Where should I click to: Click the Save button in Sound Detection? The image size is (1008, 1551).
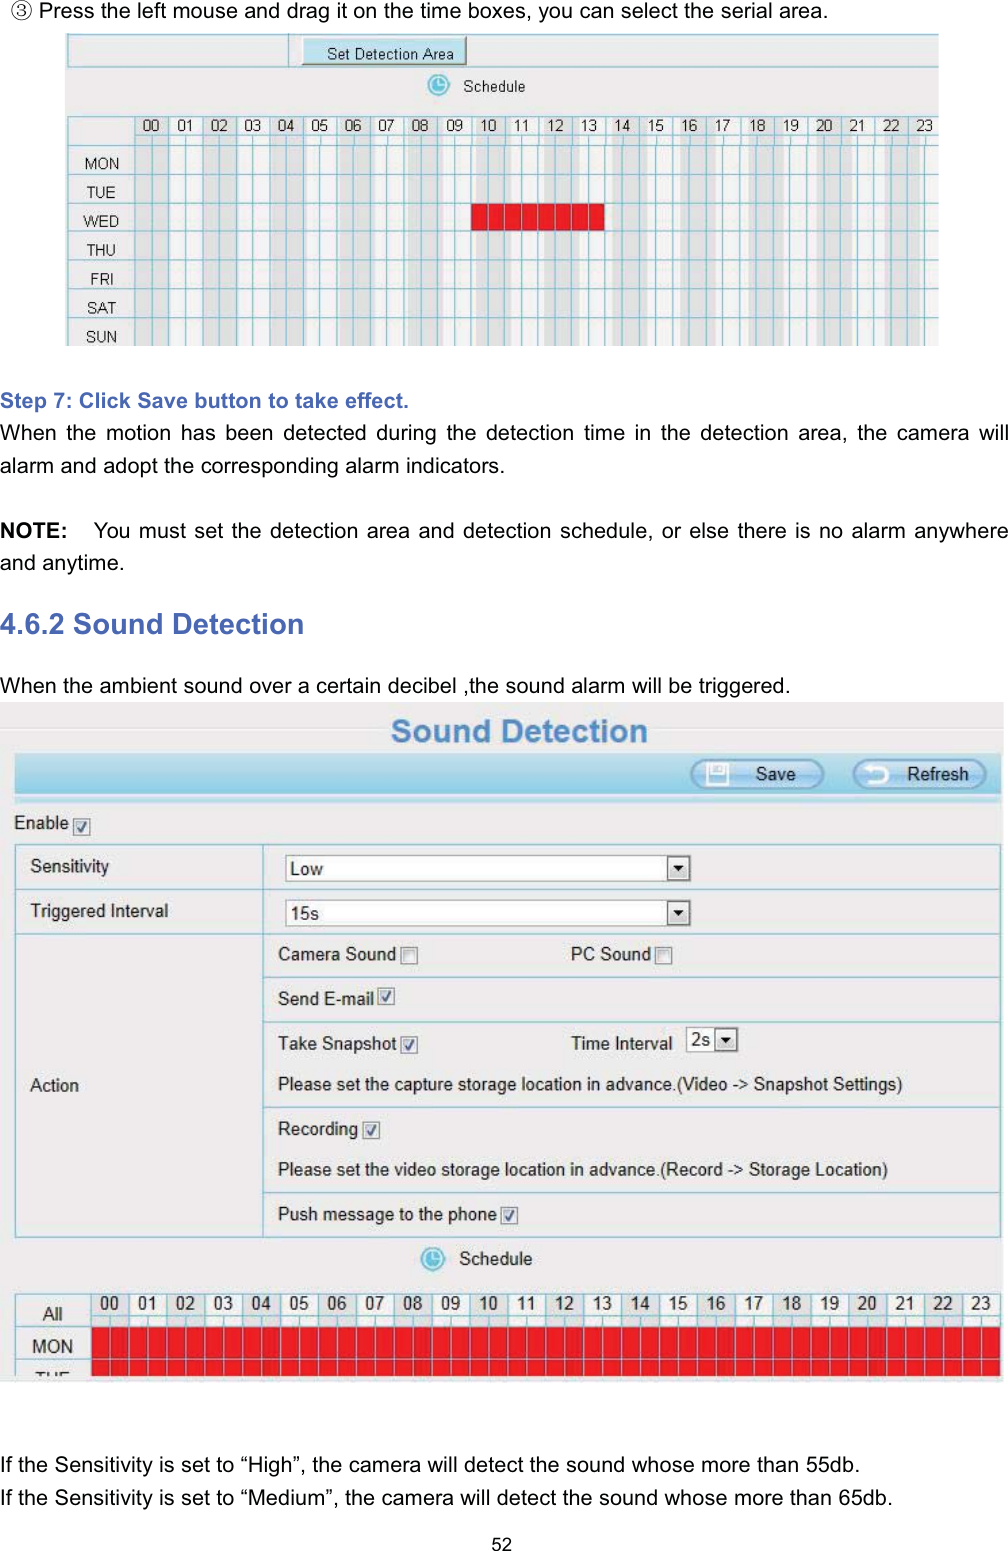point(757,774)
